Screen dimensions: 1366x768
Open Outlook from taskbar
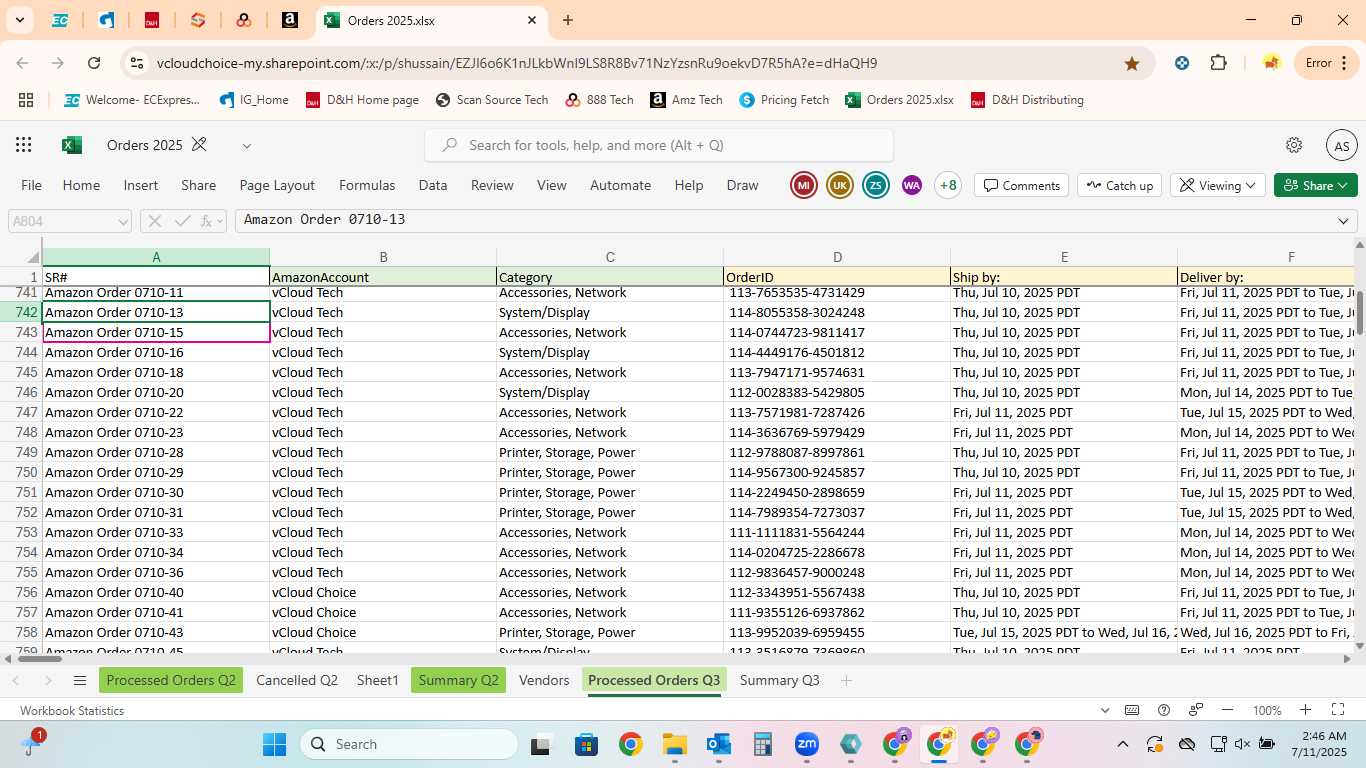[719, 744]
